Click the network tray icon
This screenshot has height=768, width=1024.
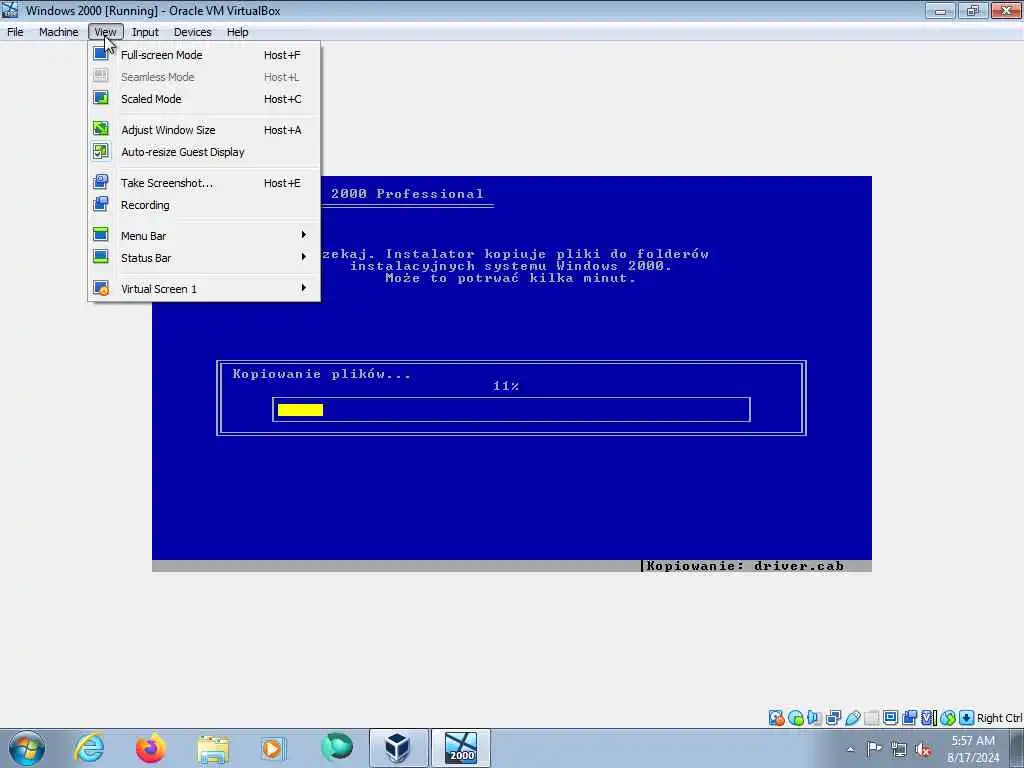click(x=899, y=749)
